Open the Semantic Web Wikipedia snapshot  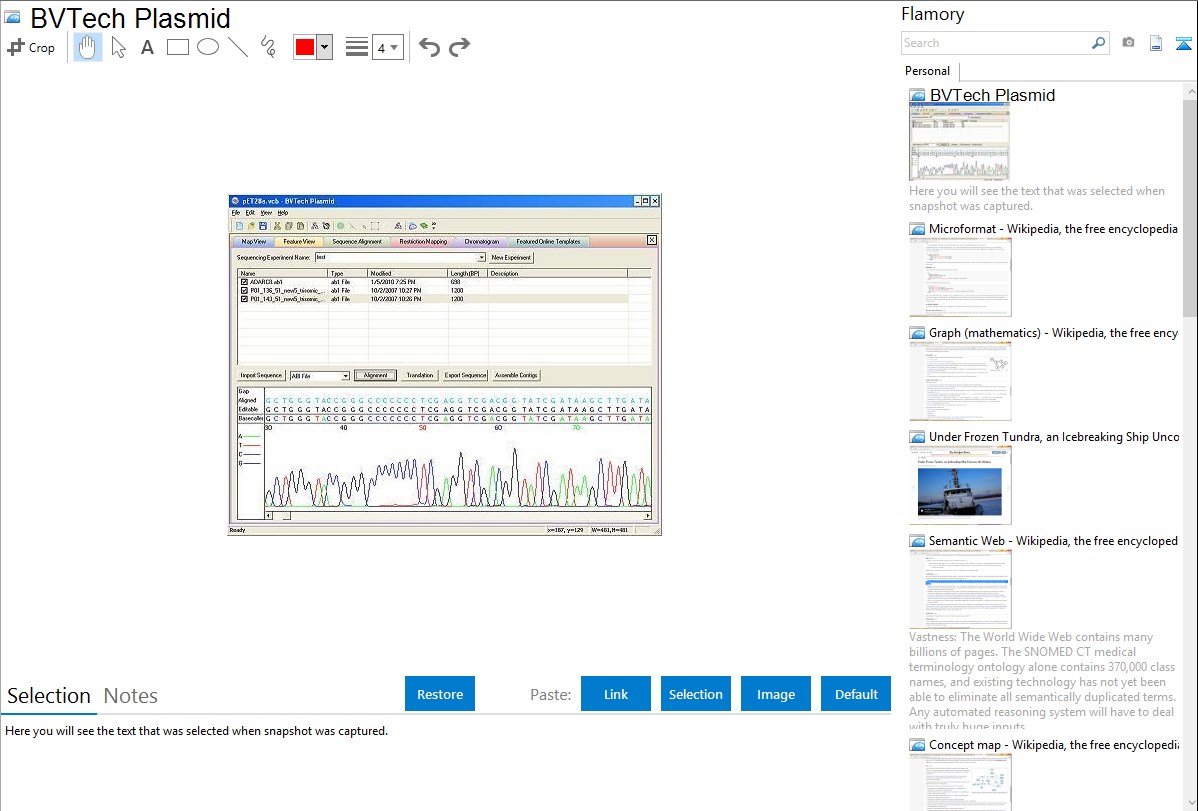[1053, 540]
